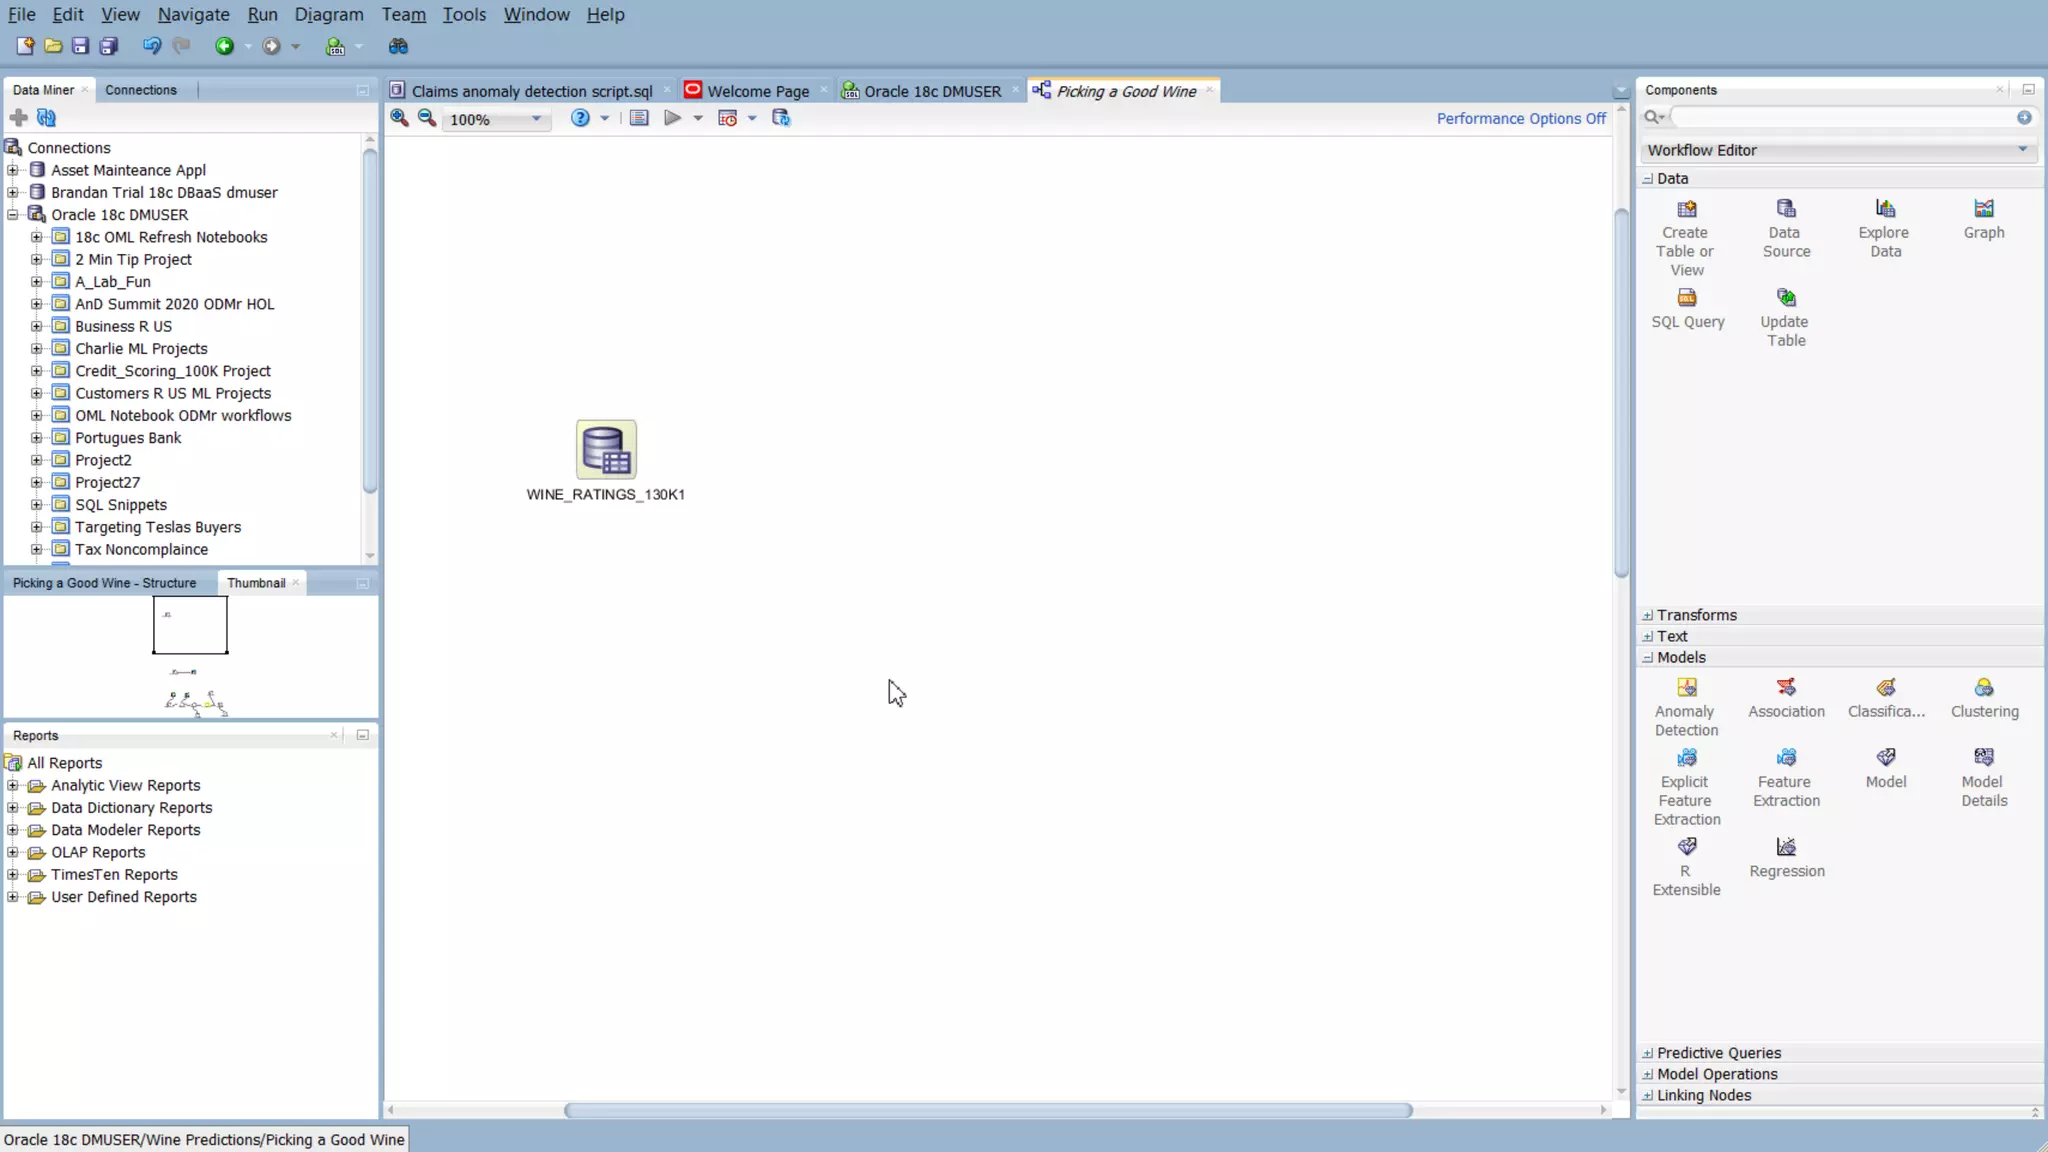Click the binoculars Find icon
The image size is (2048, 1152).
coord(398,46)
